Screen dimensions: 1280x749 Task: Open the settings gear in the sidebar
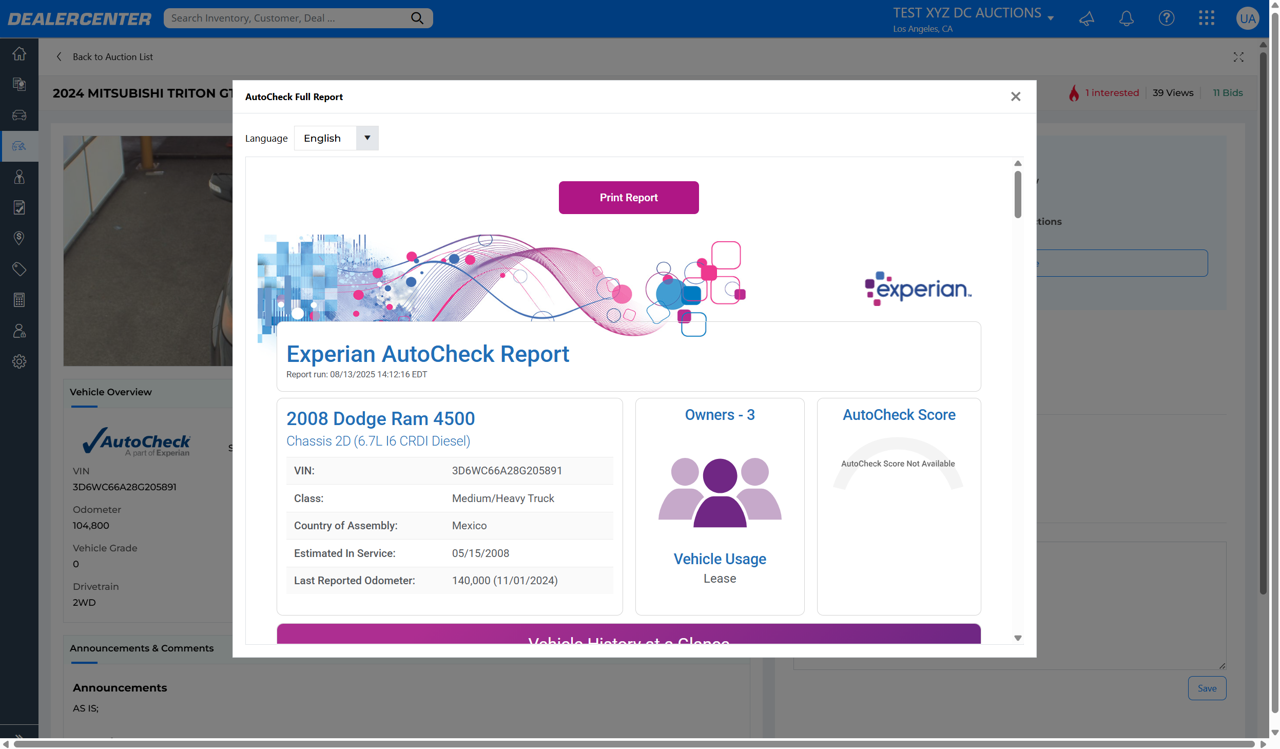point(19,362)
